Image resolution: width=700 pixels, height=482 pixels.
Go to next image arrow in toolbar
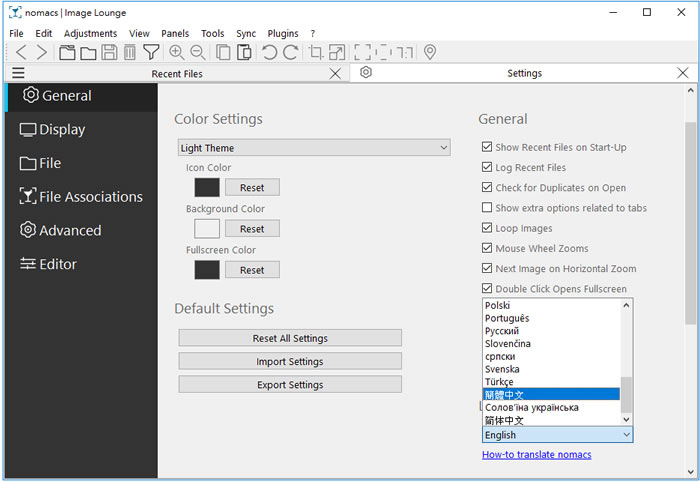point(42,52)
